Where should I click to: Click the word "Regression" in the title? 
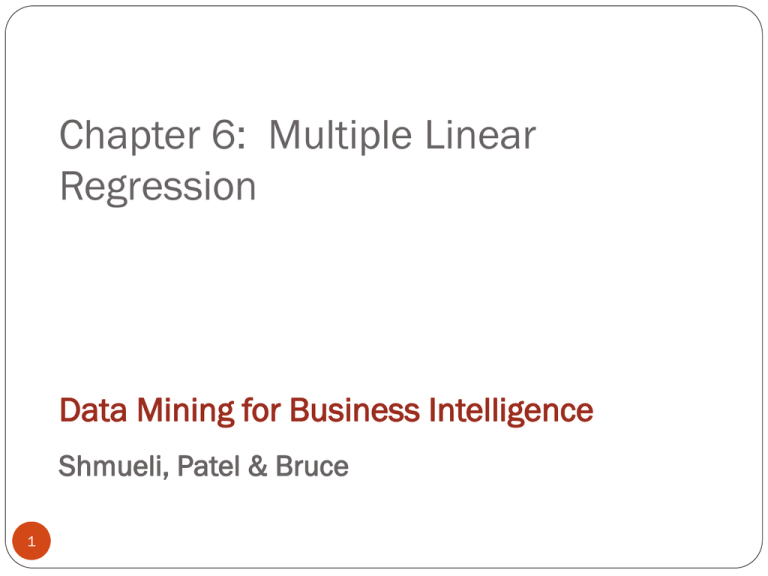(x=156, y=187)
